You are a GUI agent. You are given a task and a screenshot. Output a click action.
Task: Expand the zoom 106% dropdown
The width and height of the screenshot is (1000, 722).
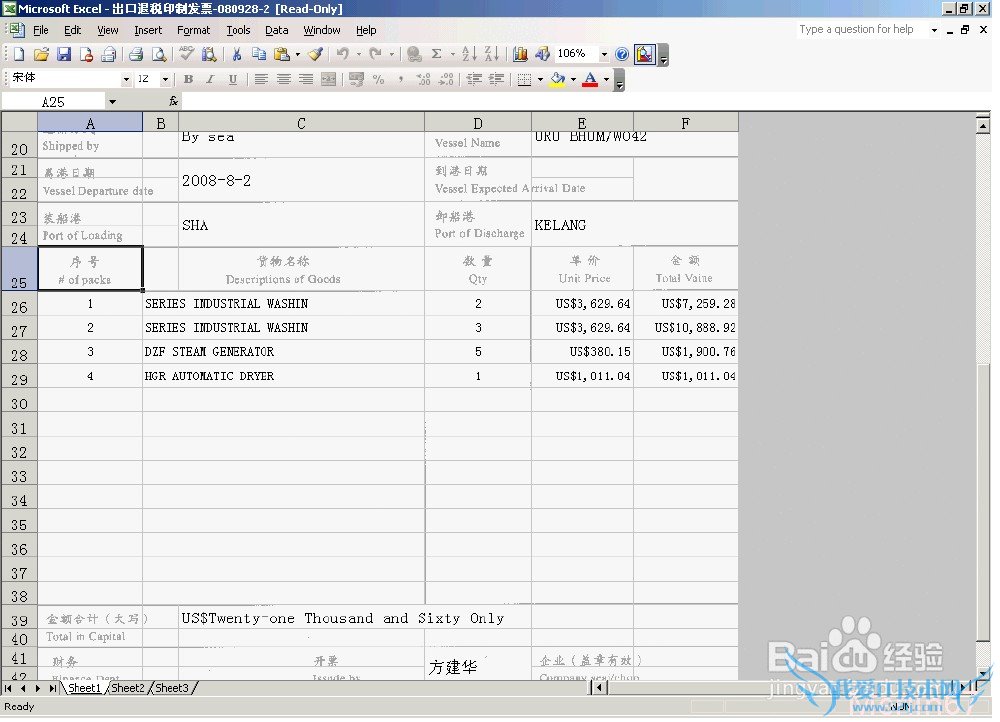[x=604, y=54]
